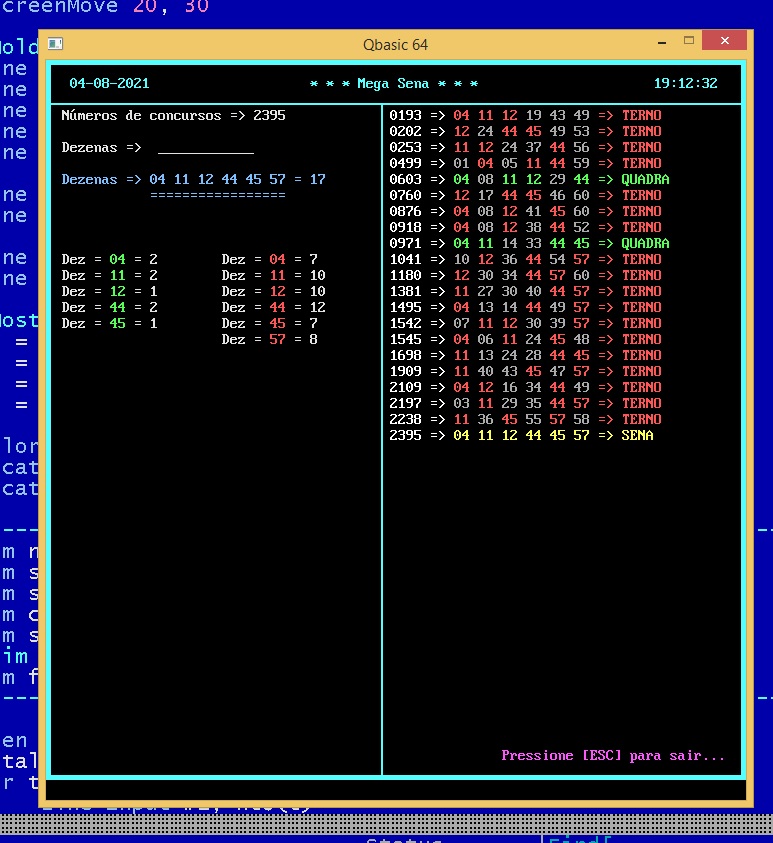Click the 'Pressione [ESC] para sair' prompt

click(x=613, y=756)
